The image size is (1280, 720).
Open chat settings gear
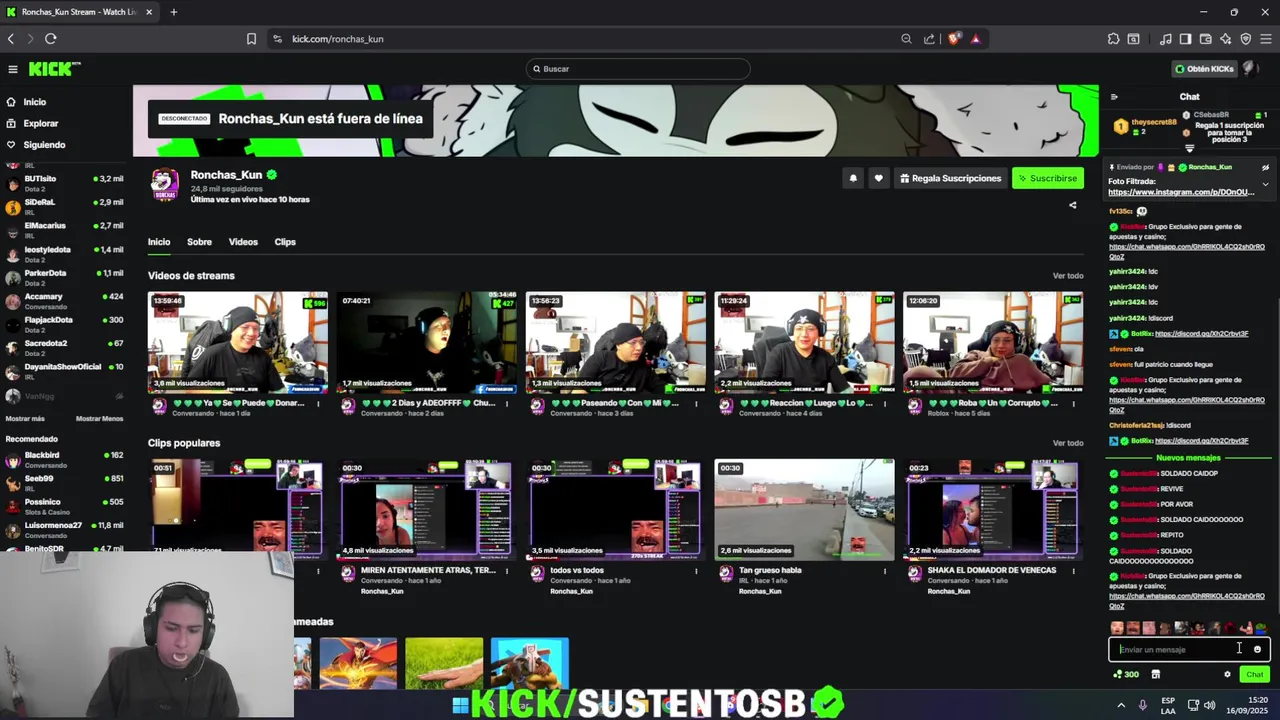pyautogui.click(x=1227, y=674)
